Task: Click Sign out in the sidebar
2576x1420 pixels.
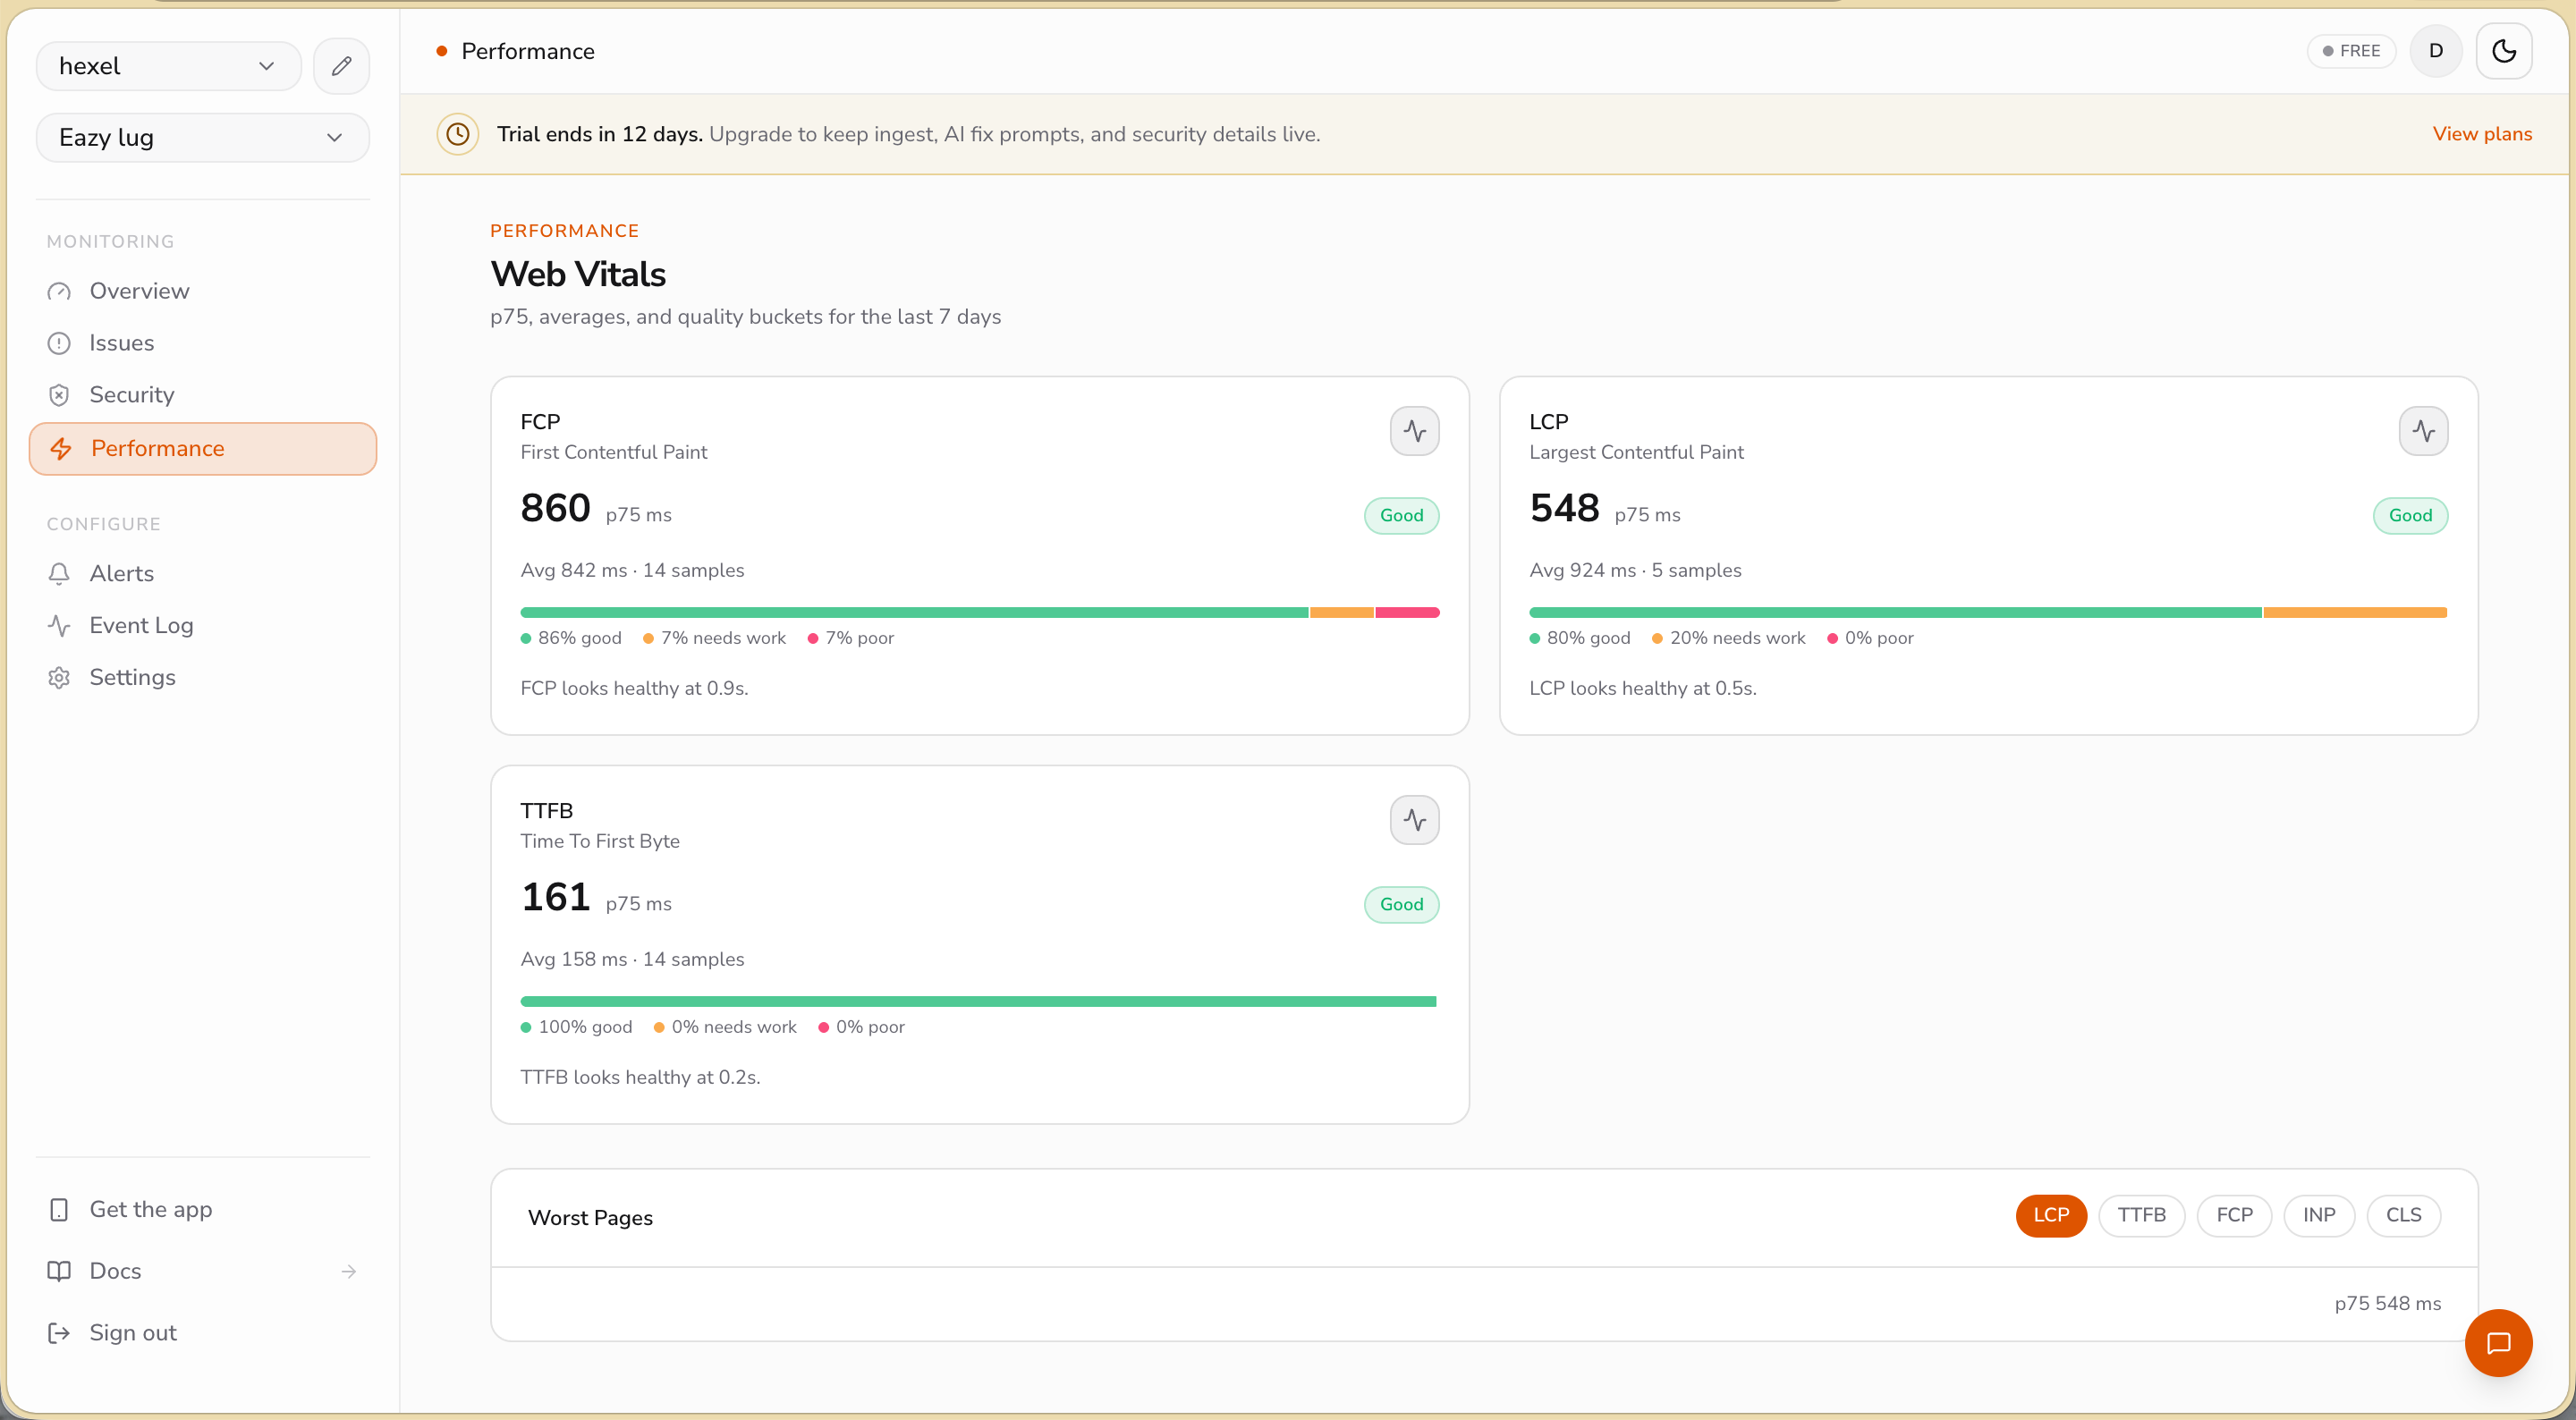Action: coord(132,1333)
